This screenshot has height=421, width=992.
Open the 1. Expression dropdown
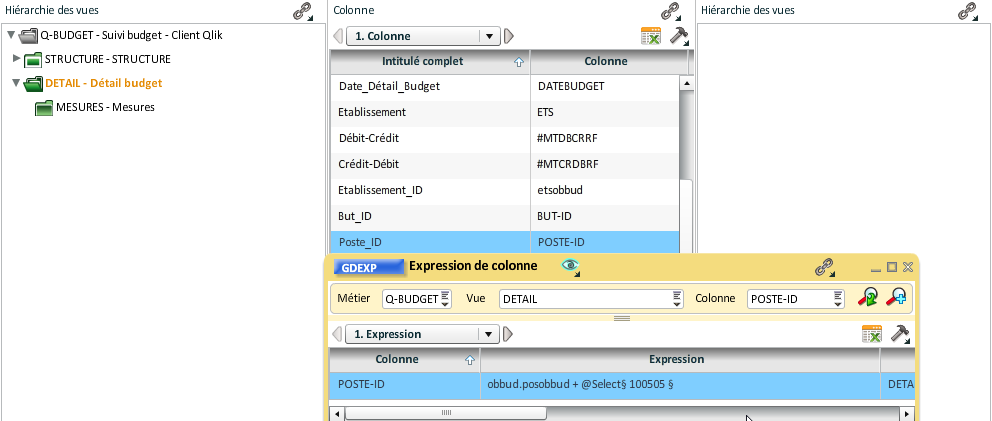[488, 334]
